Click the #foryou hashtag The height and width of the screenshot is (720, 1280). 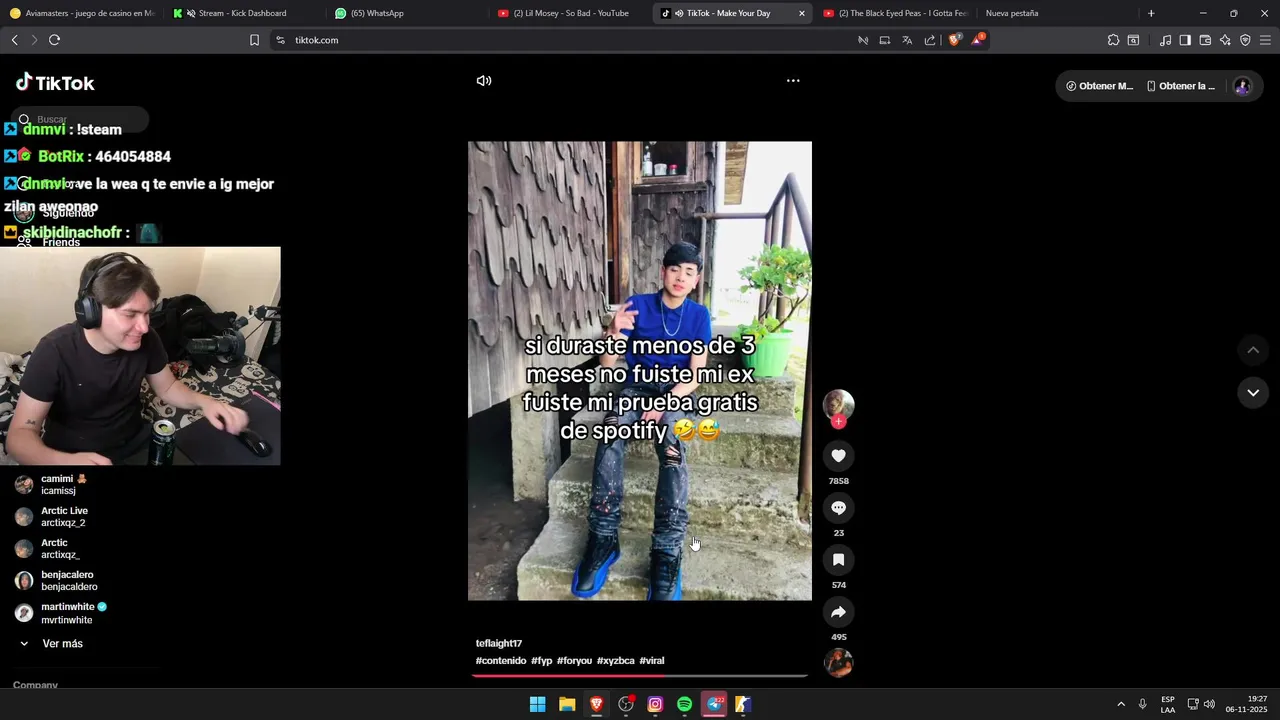[574, 661]
